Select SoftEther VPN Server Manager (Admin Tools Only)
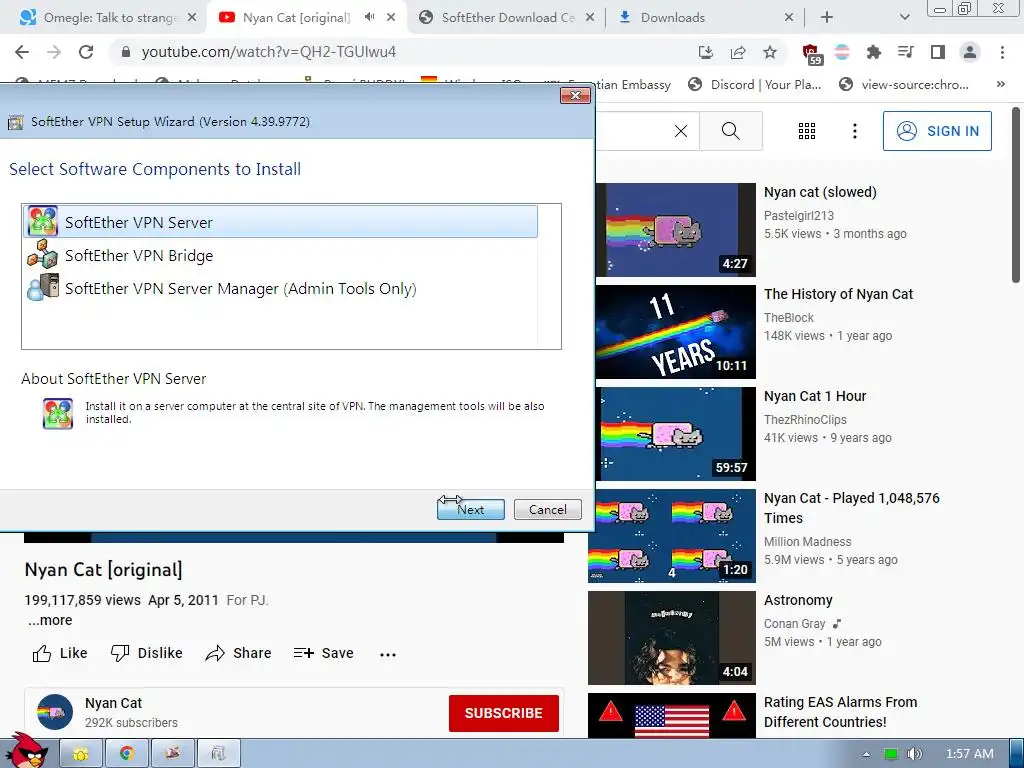The height and width of the screenshot is (768, 1024). tap(281, 289)
